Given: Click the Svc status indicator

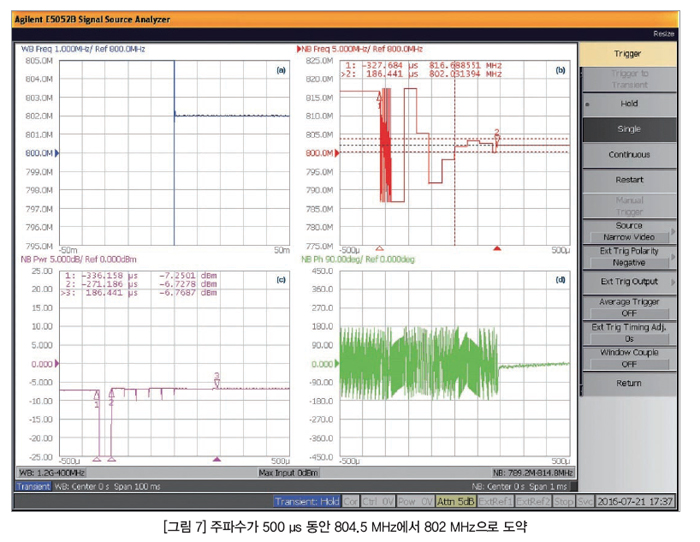Looking at the screenshot, I should [x=585, y=502].
